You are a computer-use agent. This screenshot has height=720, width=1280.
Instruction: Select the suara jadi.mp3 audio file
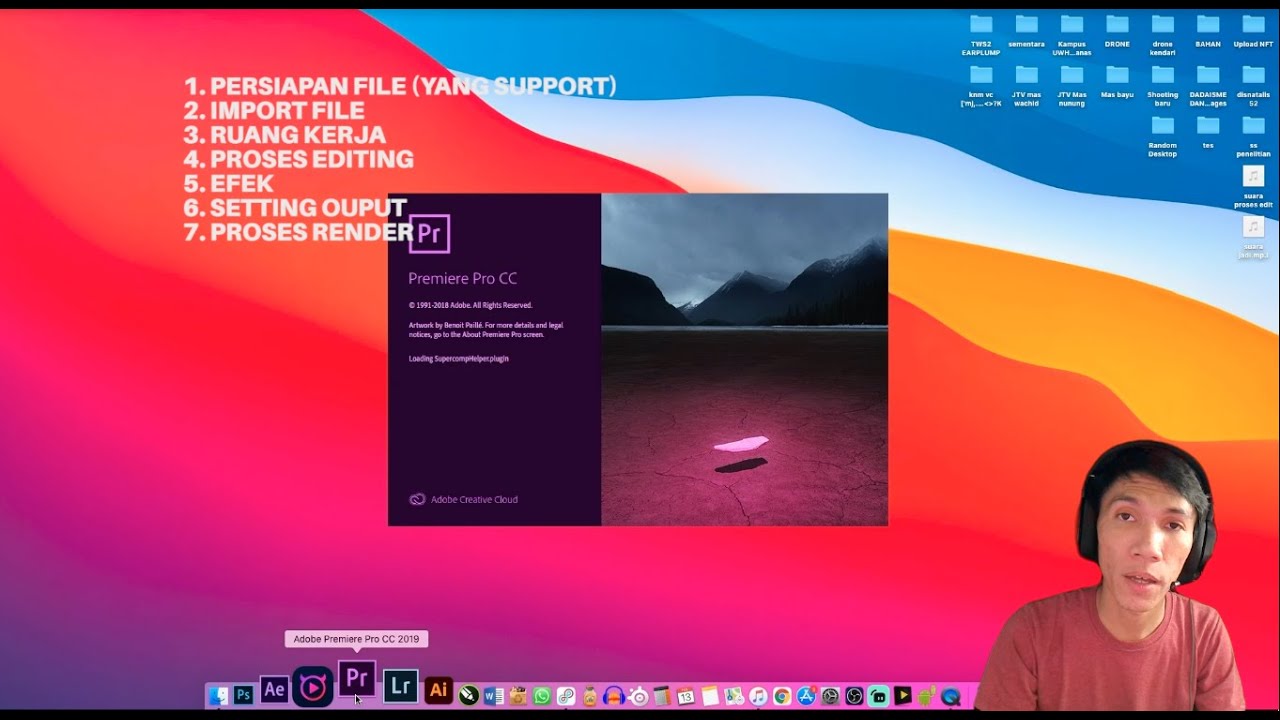point(1253,238)
